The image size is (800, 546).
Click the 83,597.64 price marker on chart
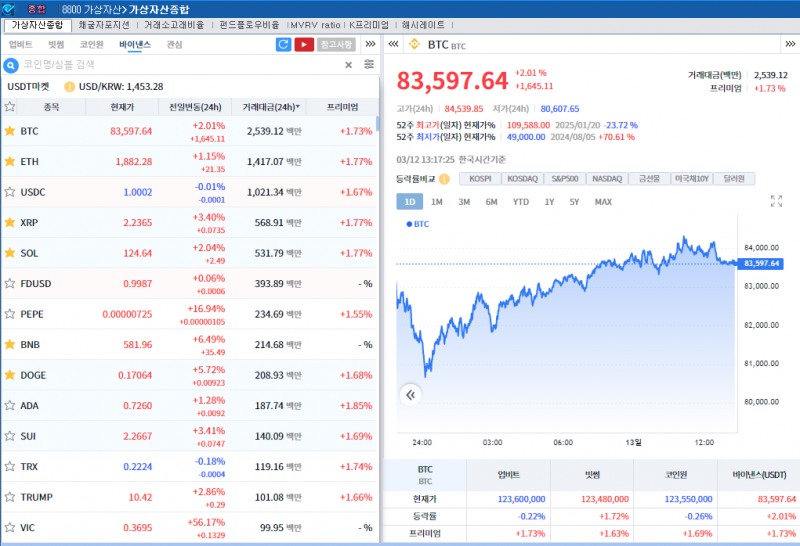tap(761, 263)
